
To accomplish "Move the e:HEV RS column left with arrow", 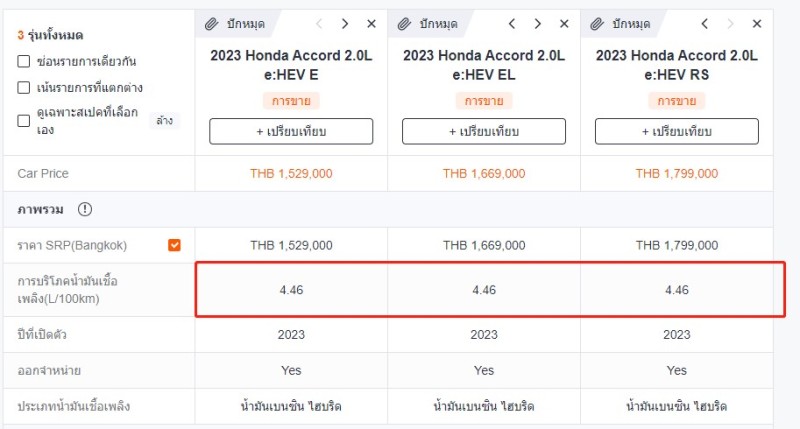I will [x=705, y=24].
